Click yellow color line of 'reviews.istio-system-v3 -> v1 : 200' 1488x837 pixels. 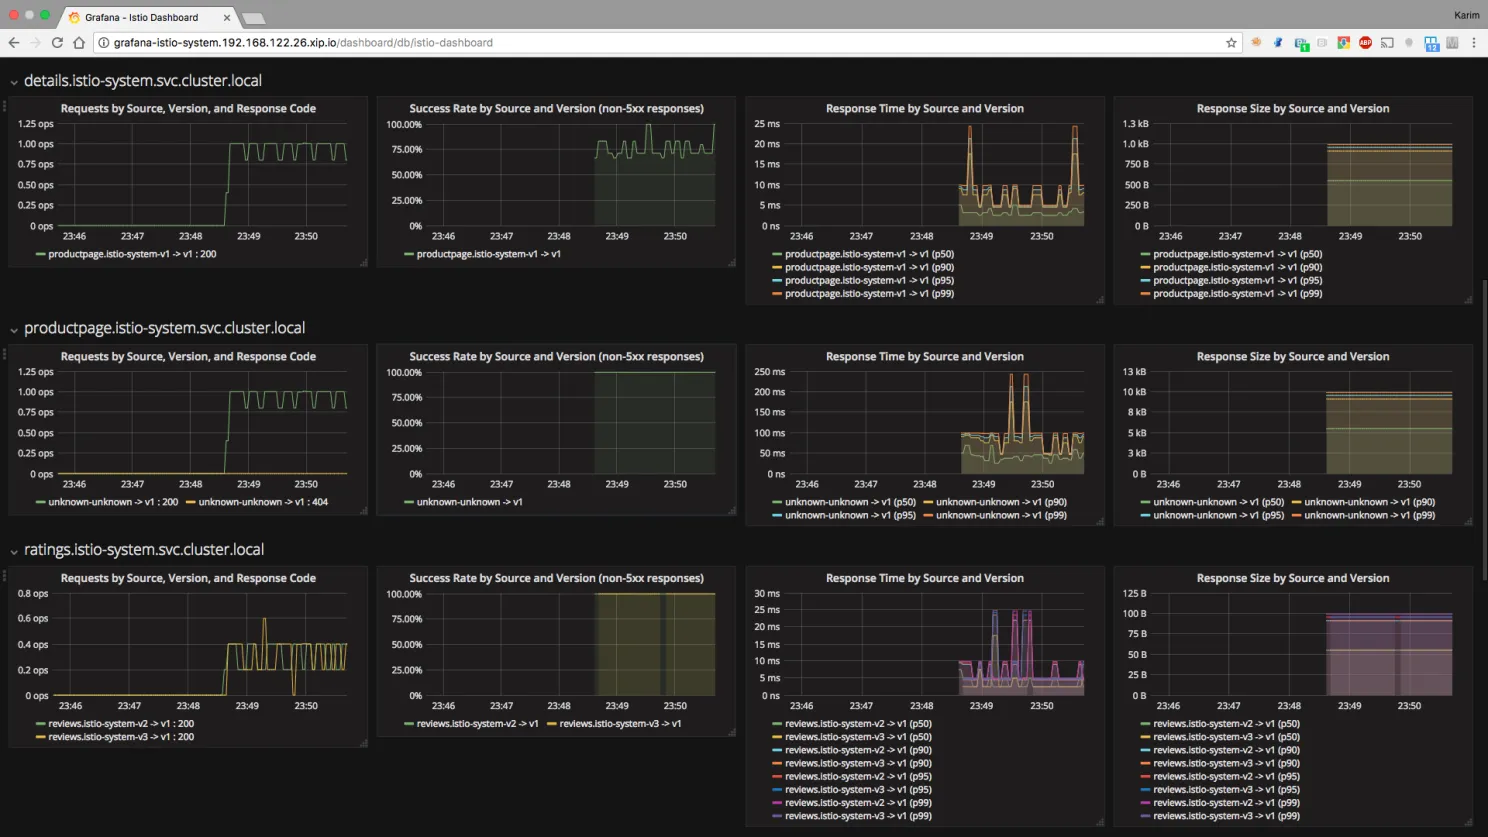pos(40,737)
